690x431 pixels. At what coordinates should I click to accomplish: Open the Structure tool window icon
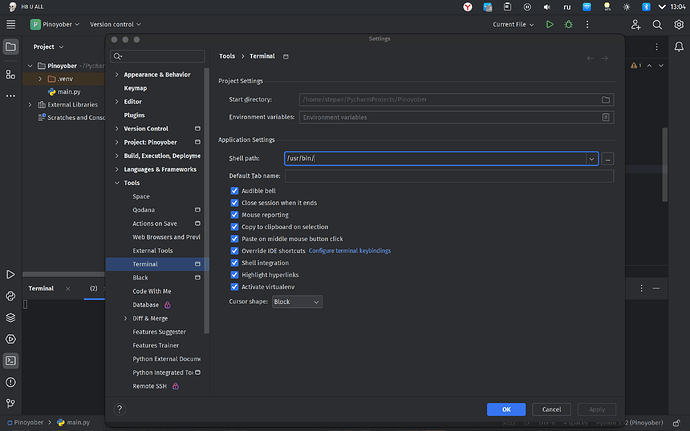click(11, 74)
